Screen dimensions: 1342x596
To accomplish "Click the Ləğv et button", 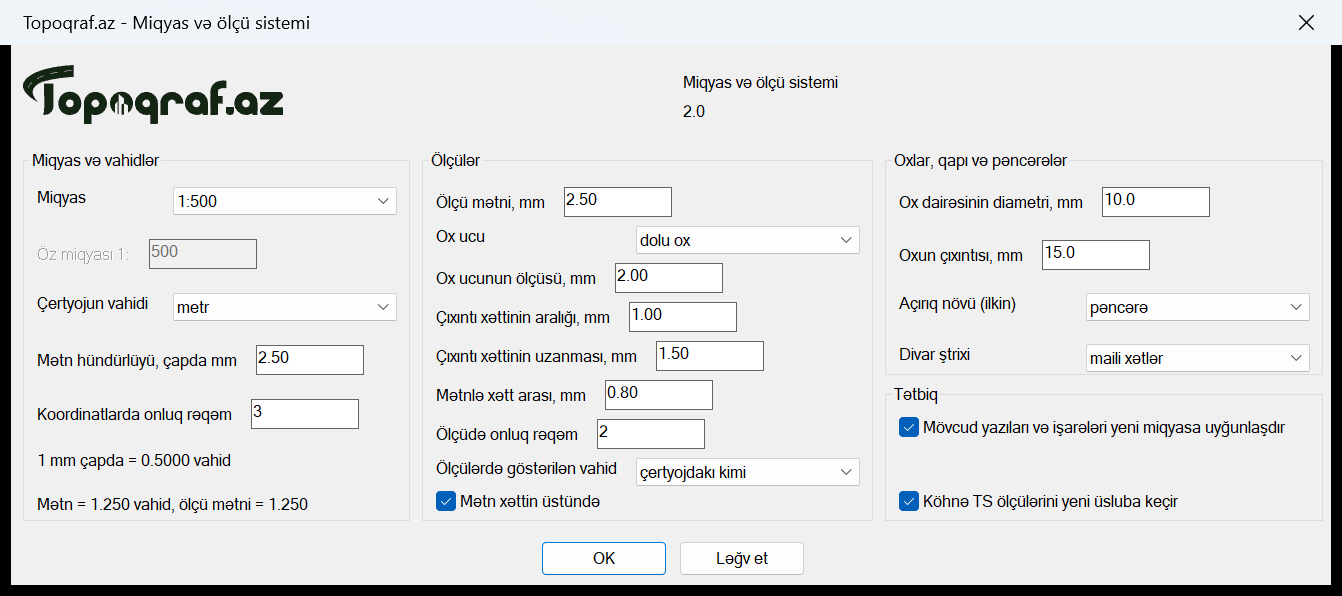I will (742, 558).
